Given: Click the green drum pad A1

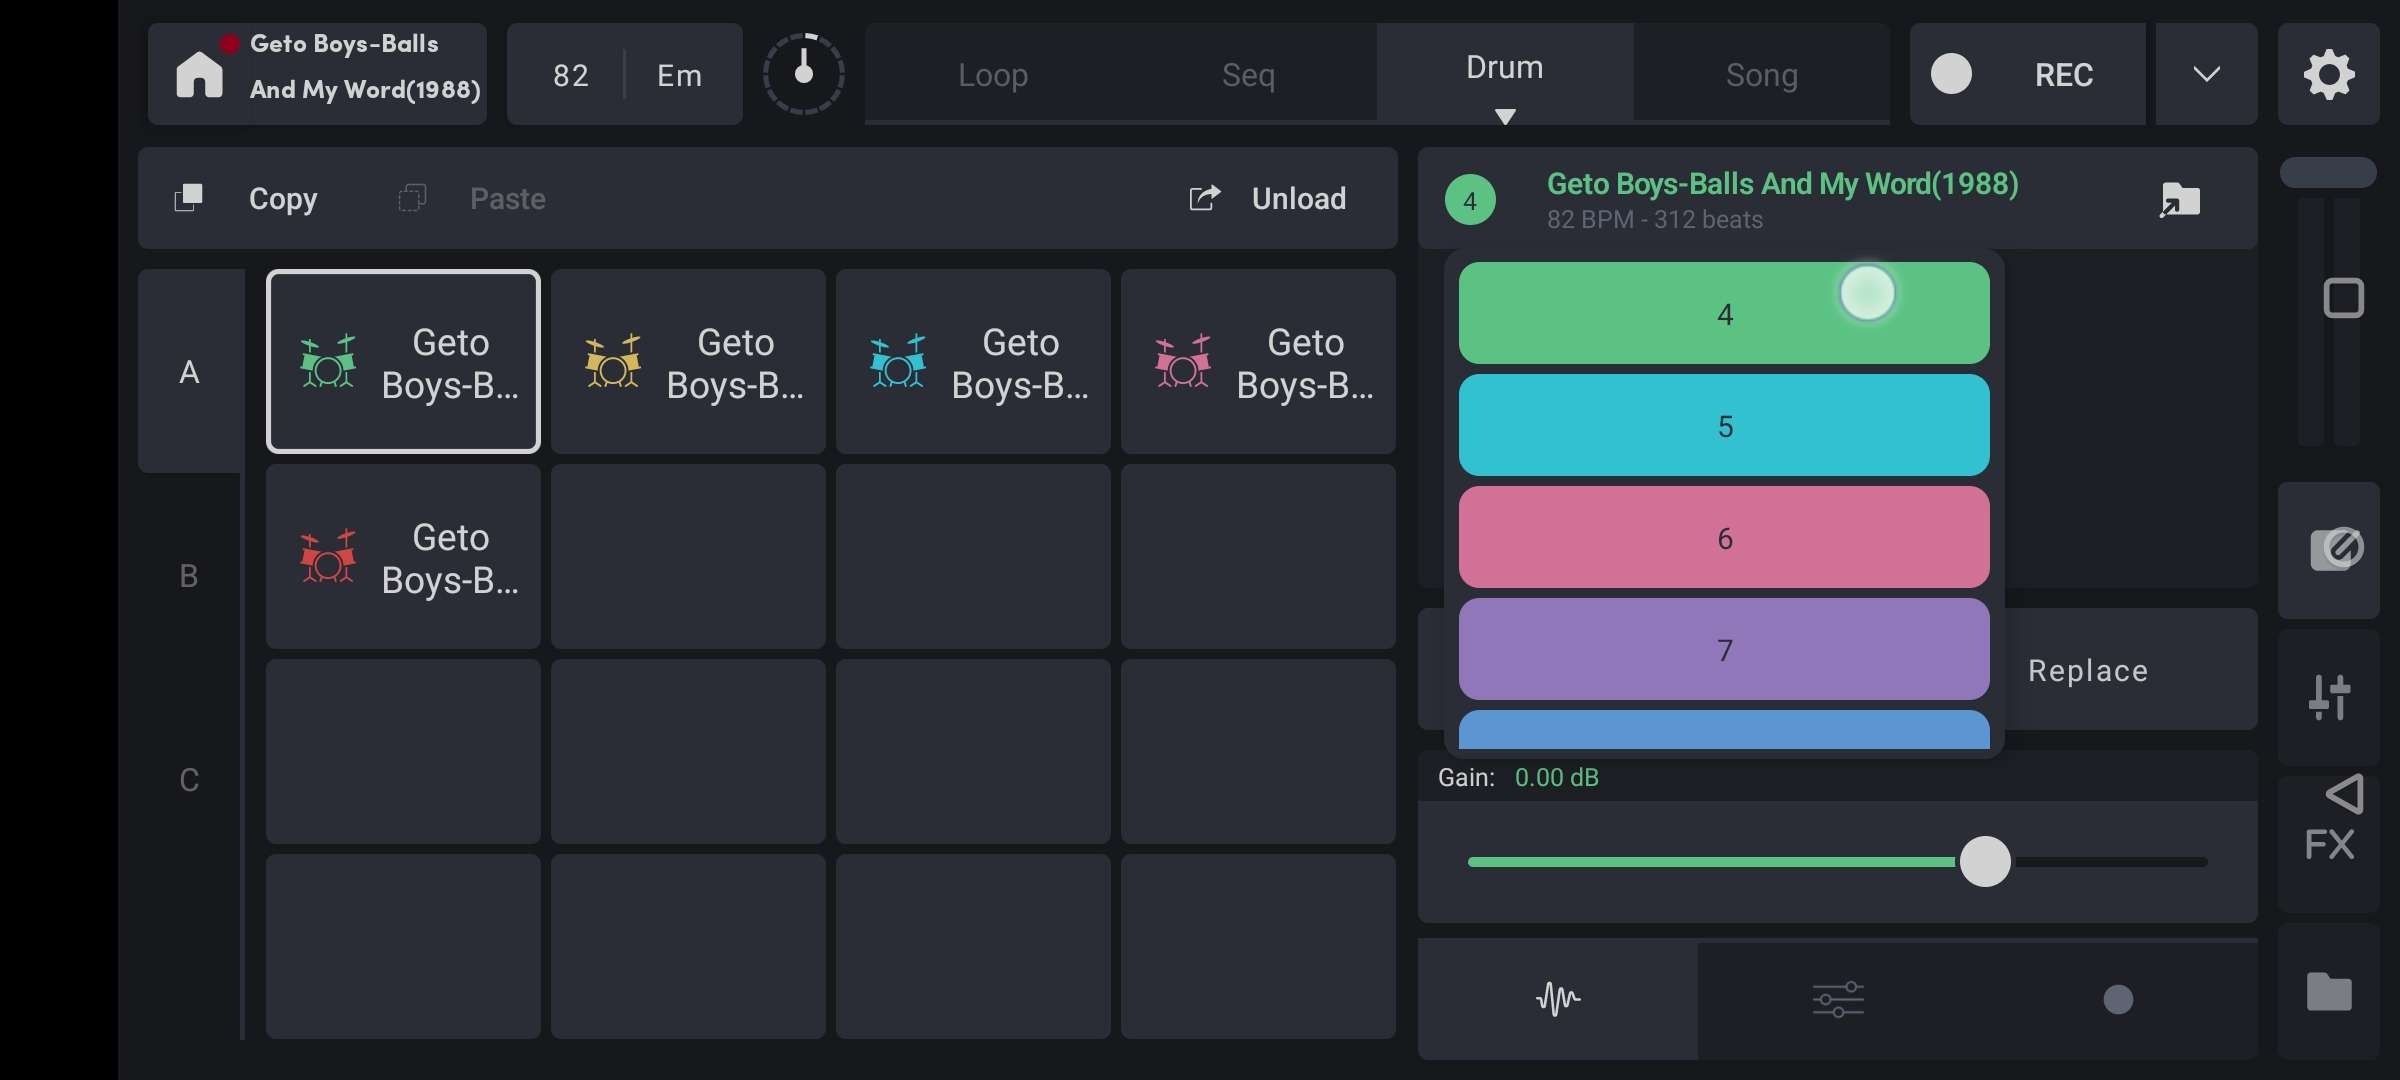Looking at the screenshot, I should click(x=403, y=361).
